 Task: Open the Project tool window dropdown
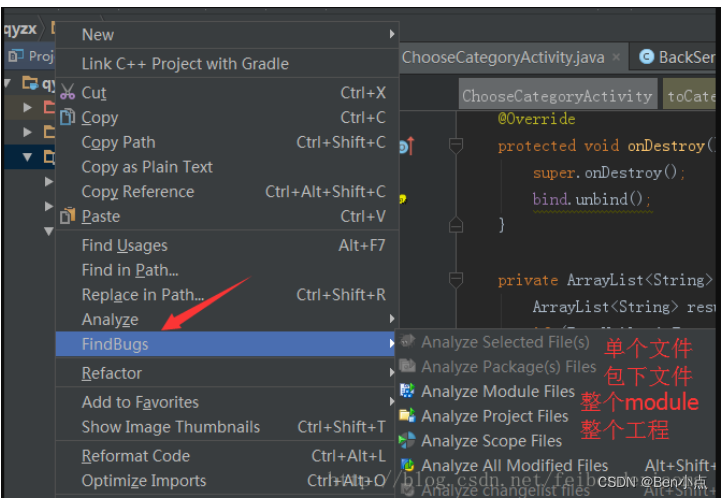coord(30,56)
